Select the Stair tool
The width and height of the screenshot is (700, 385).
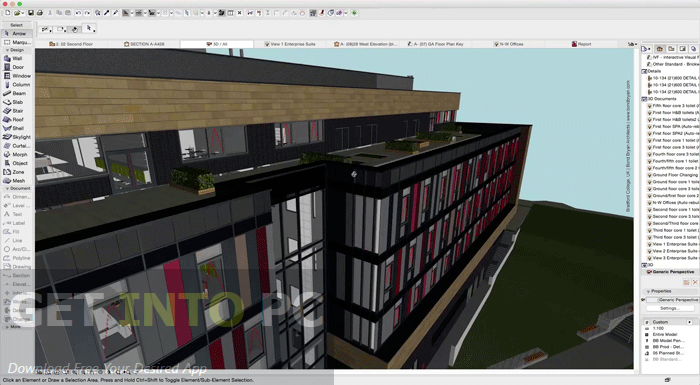pos(17,111)
